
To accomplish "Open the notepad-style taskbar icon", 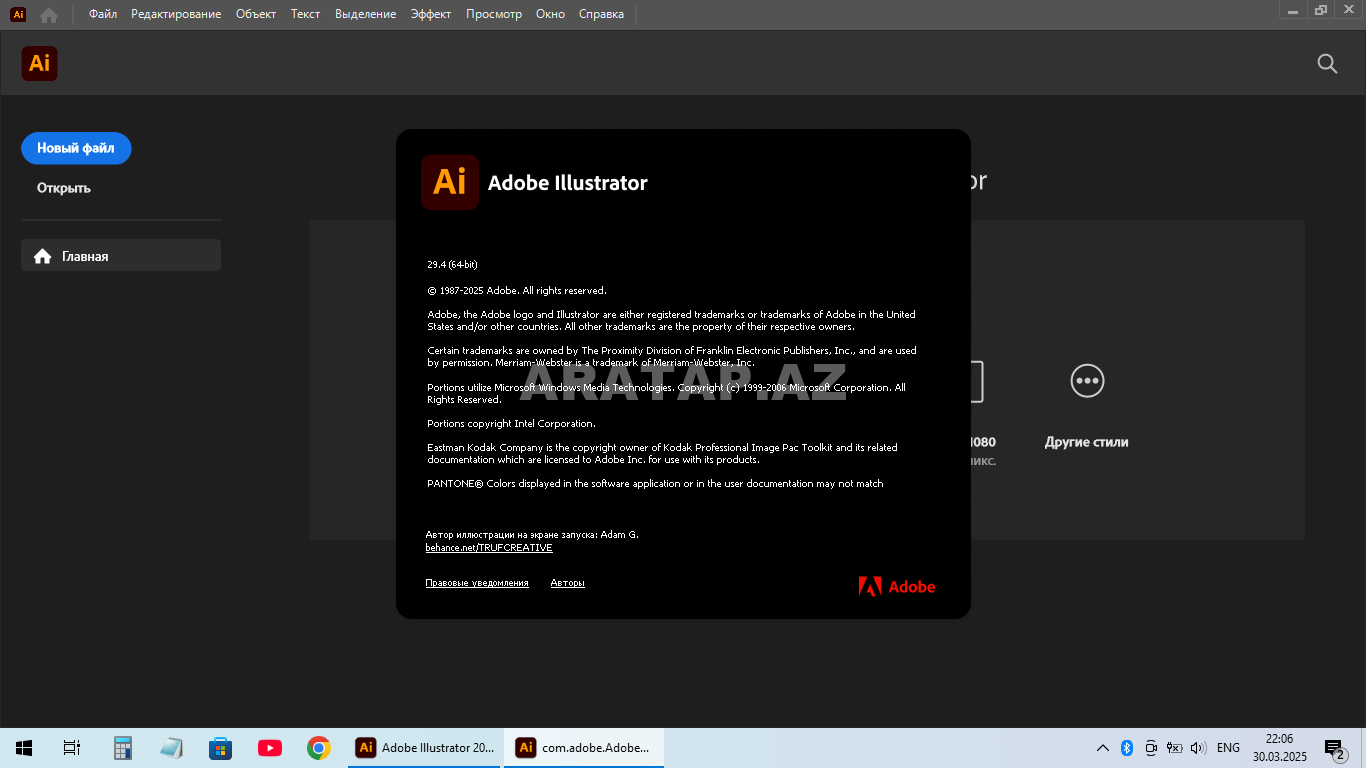I will (x=171, y=747).
